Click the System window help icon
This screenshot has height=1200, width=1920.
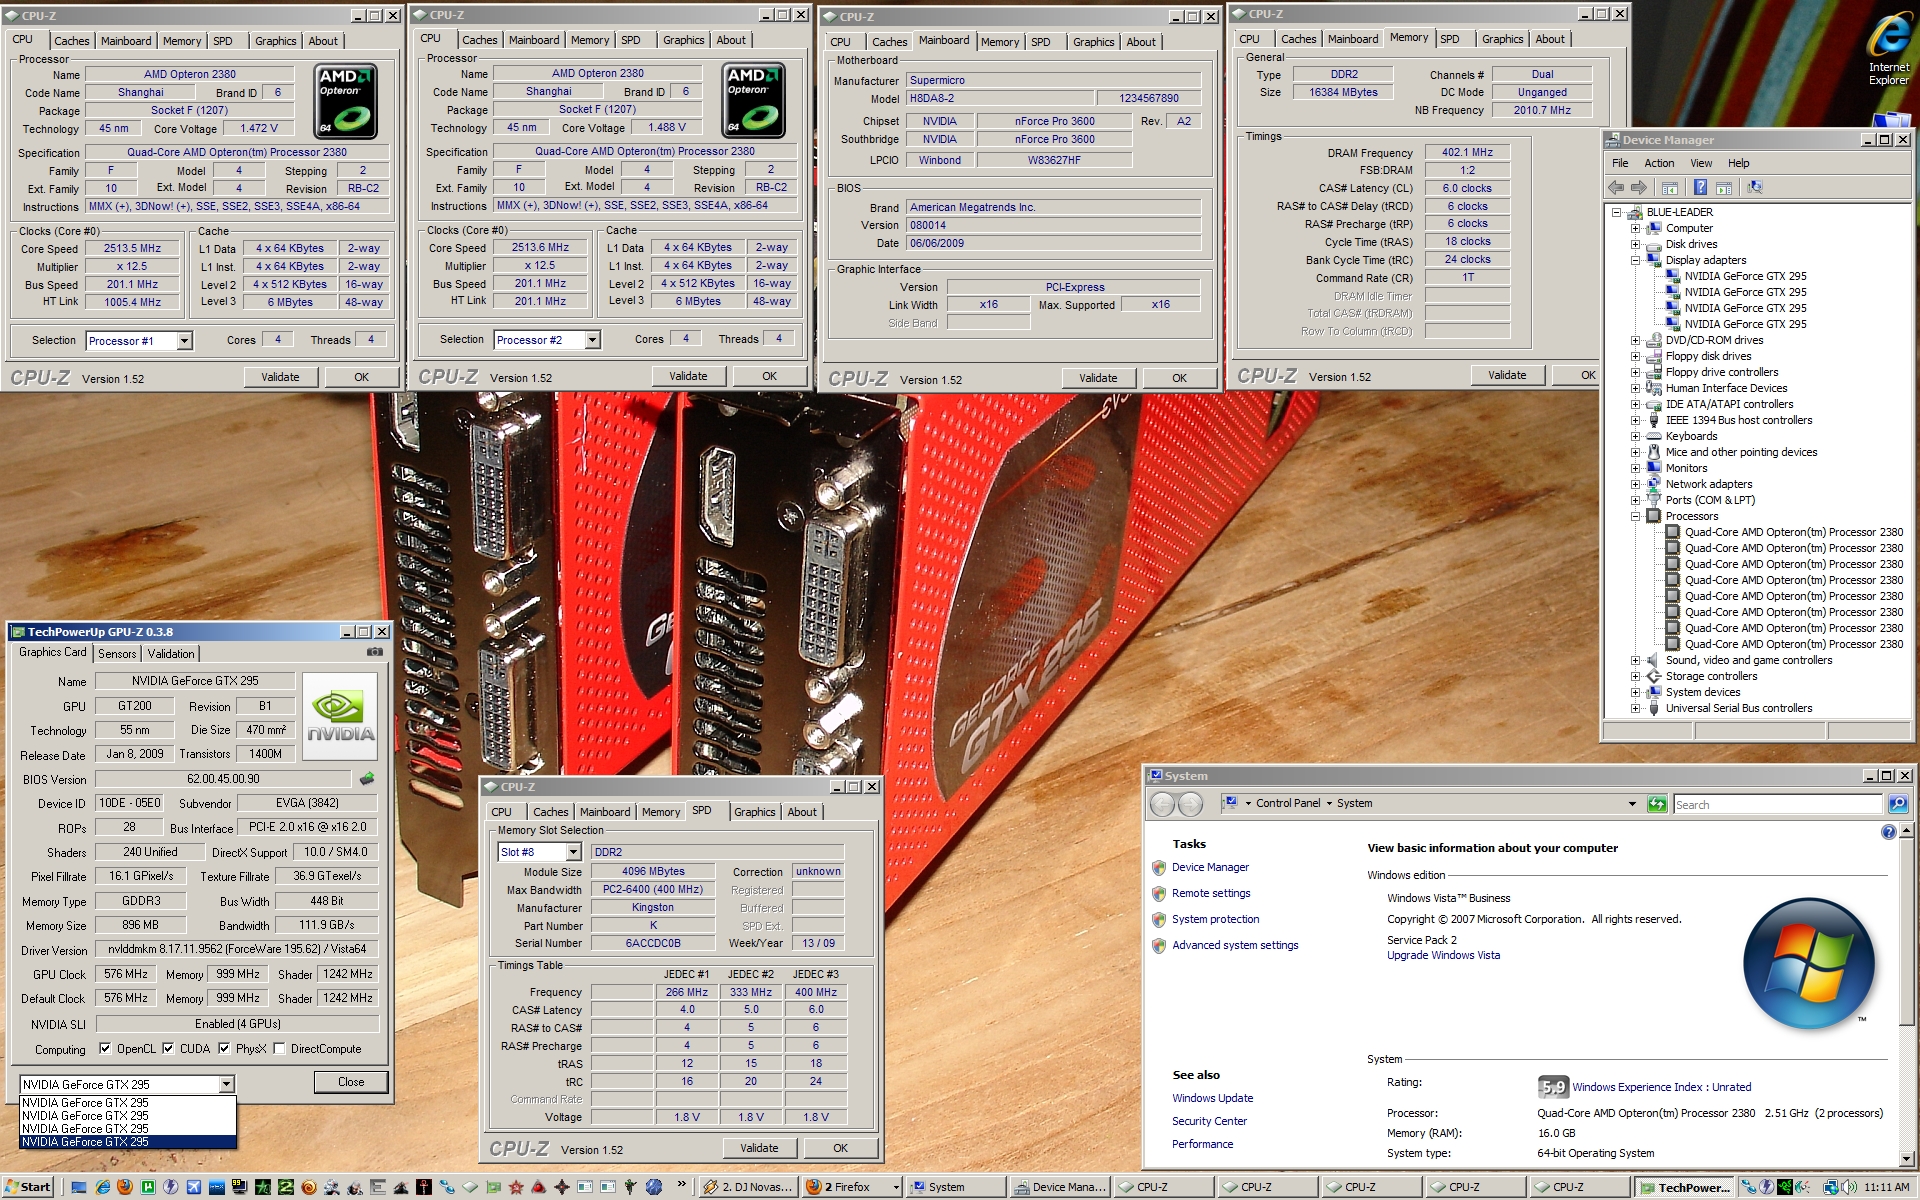pyautogui.click(x=1888, y=832)
